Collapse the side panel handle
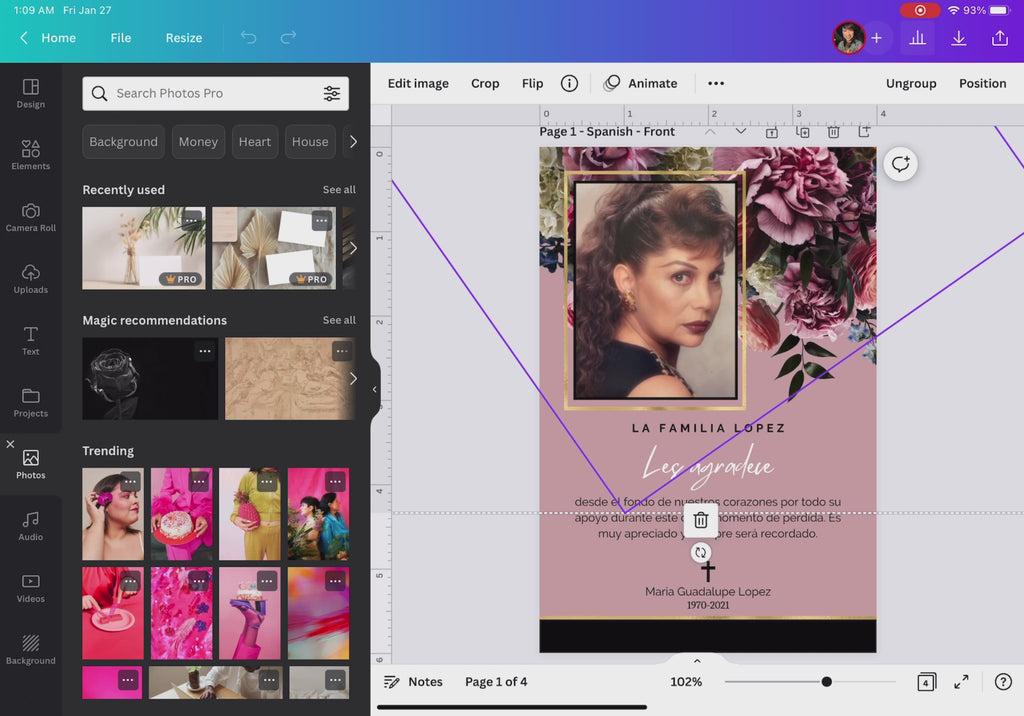The image size is (1024, 716). (374, 389)
